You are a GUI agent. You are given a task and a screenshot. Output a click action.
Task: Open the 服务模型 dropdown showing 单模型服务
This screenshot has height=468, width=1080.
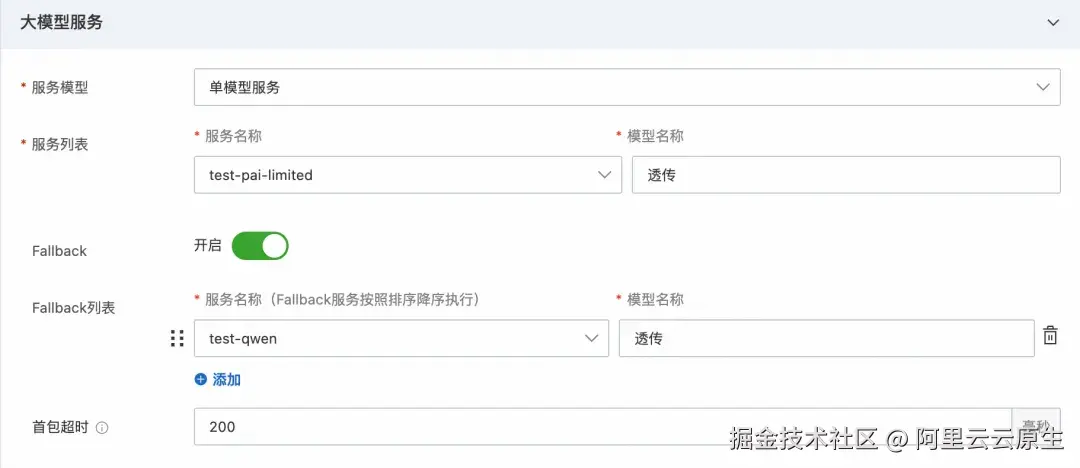click(x=627, y=87)
